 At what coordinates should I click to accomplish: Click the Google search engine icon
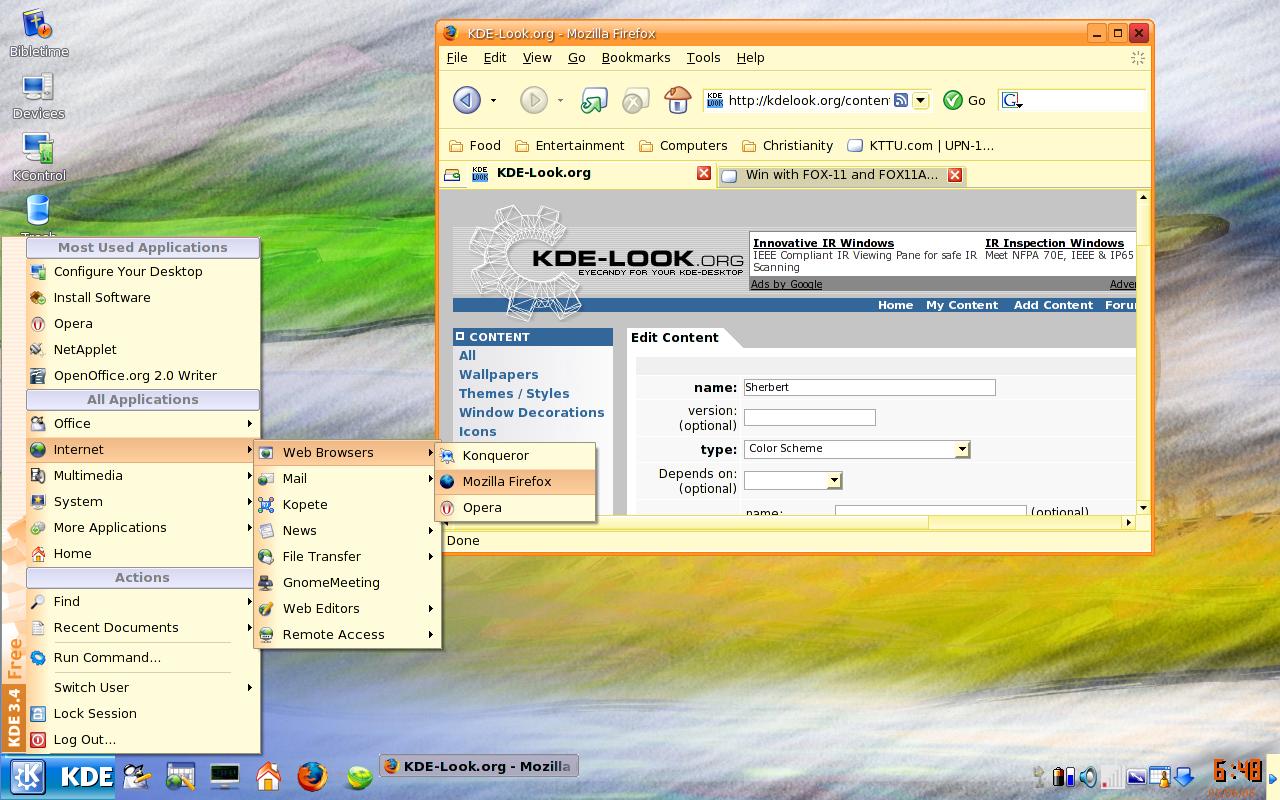tap(1011, 100)
